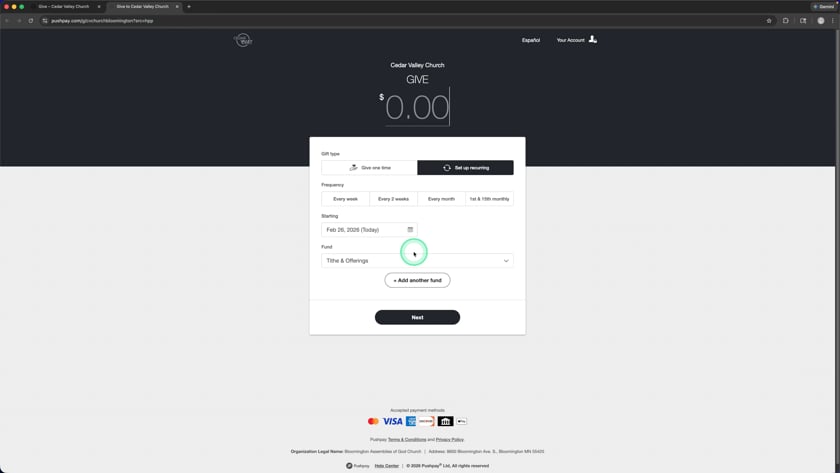Choose 1st & 15th monthly frequency

click(x=490, y=199)
